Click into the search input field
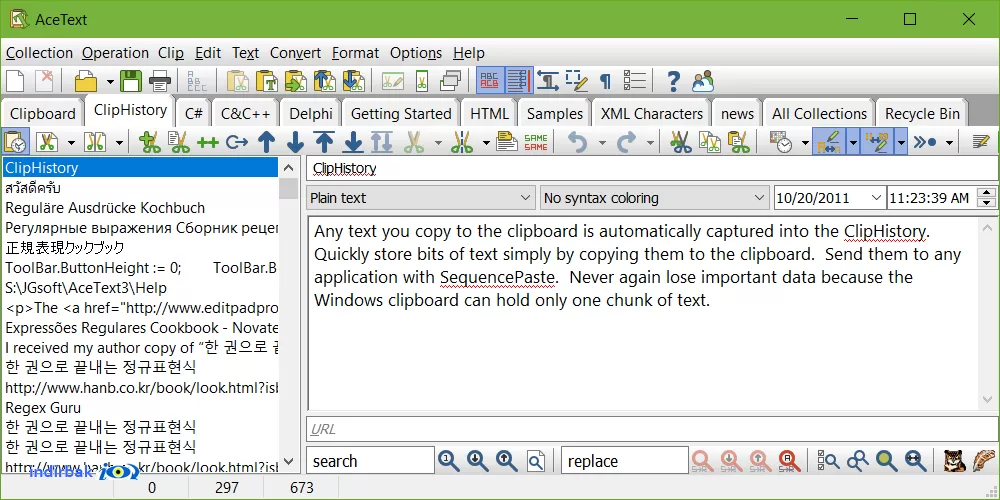 click(371, 460)
